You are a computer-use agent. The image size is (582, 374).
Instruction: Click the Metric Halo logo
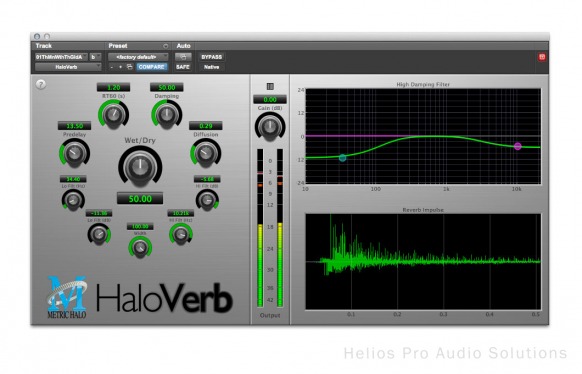click(67, 297)
